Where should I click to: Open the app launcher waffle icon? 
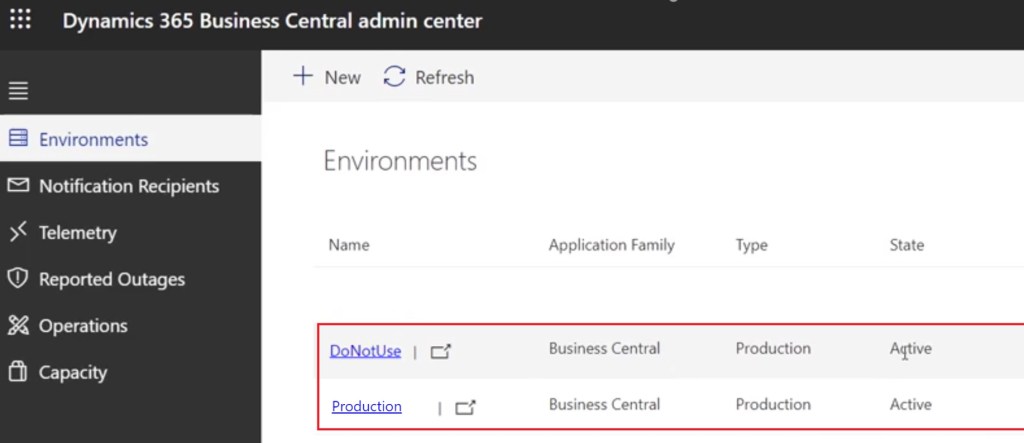(x=20, y=20)
